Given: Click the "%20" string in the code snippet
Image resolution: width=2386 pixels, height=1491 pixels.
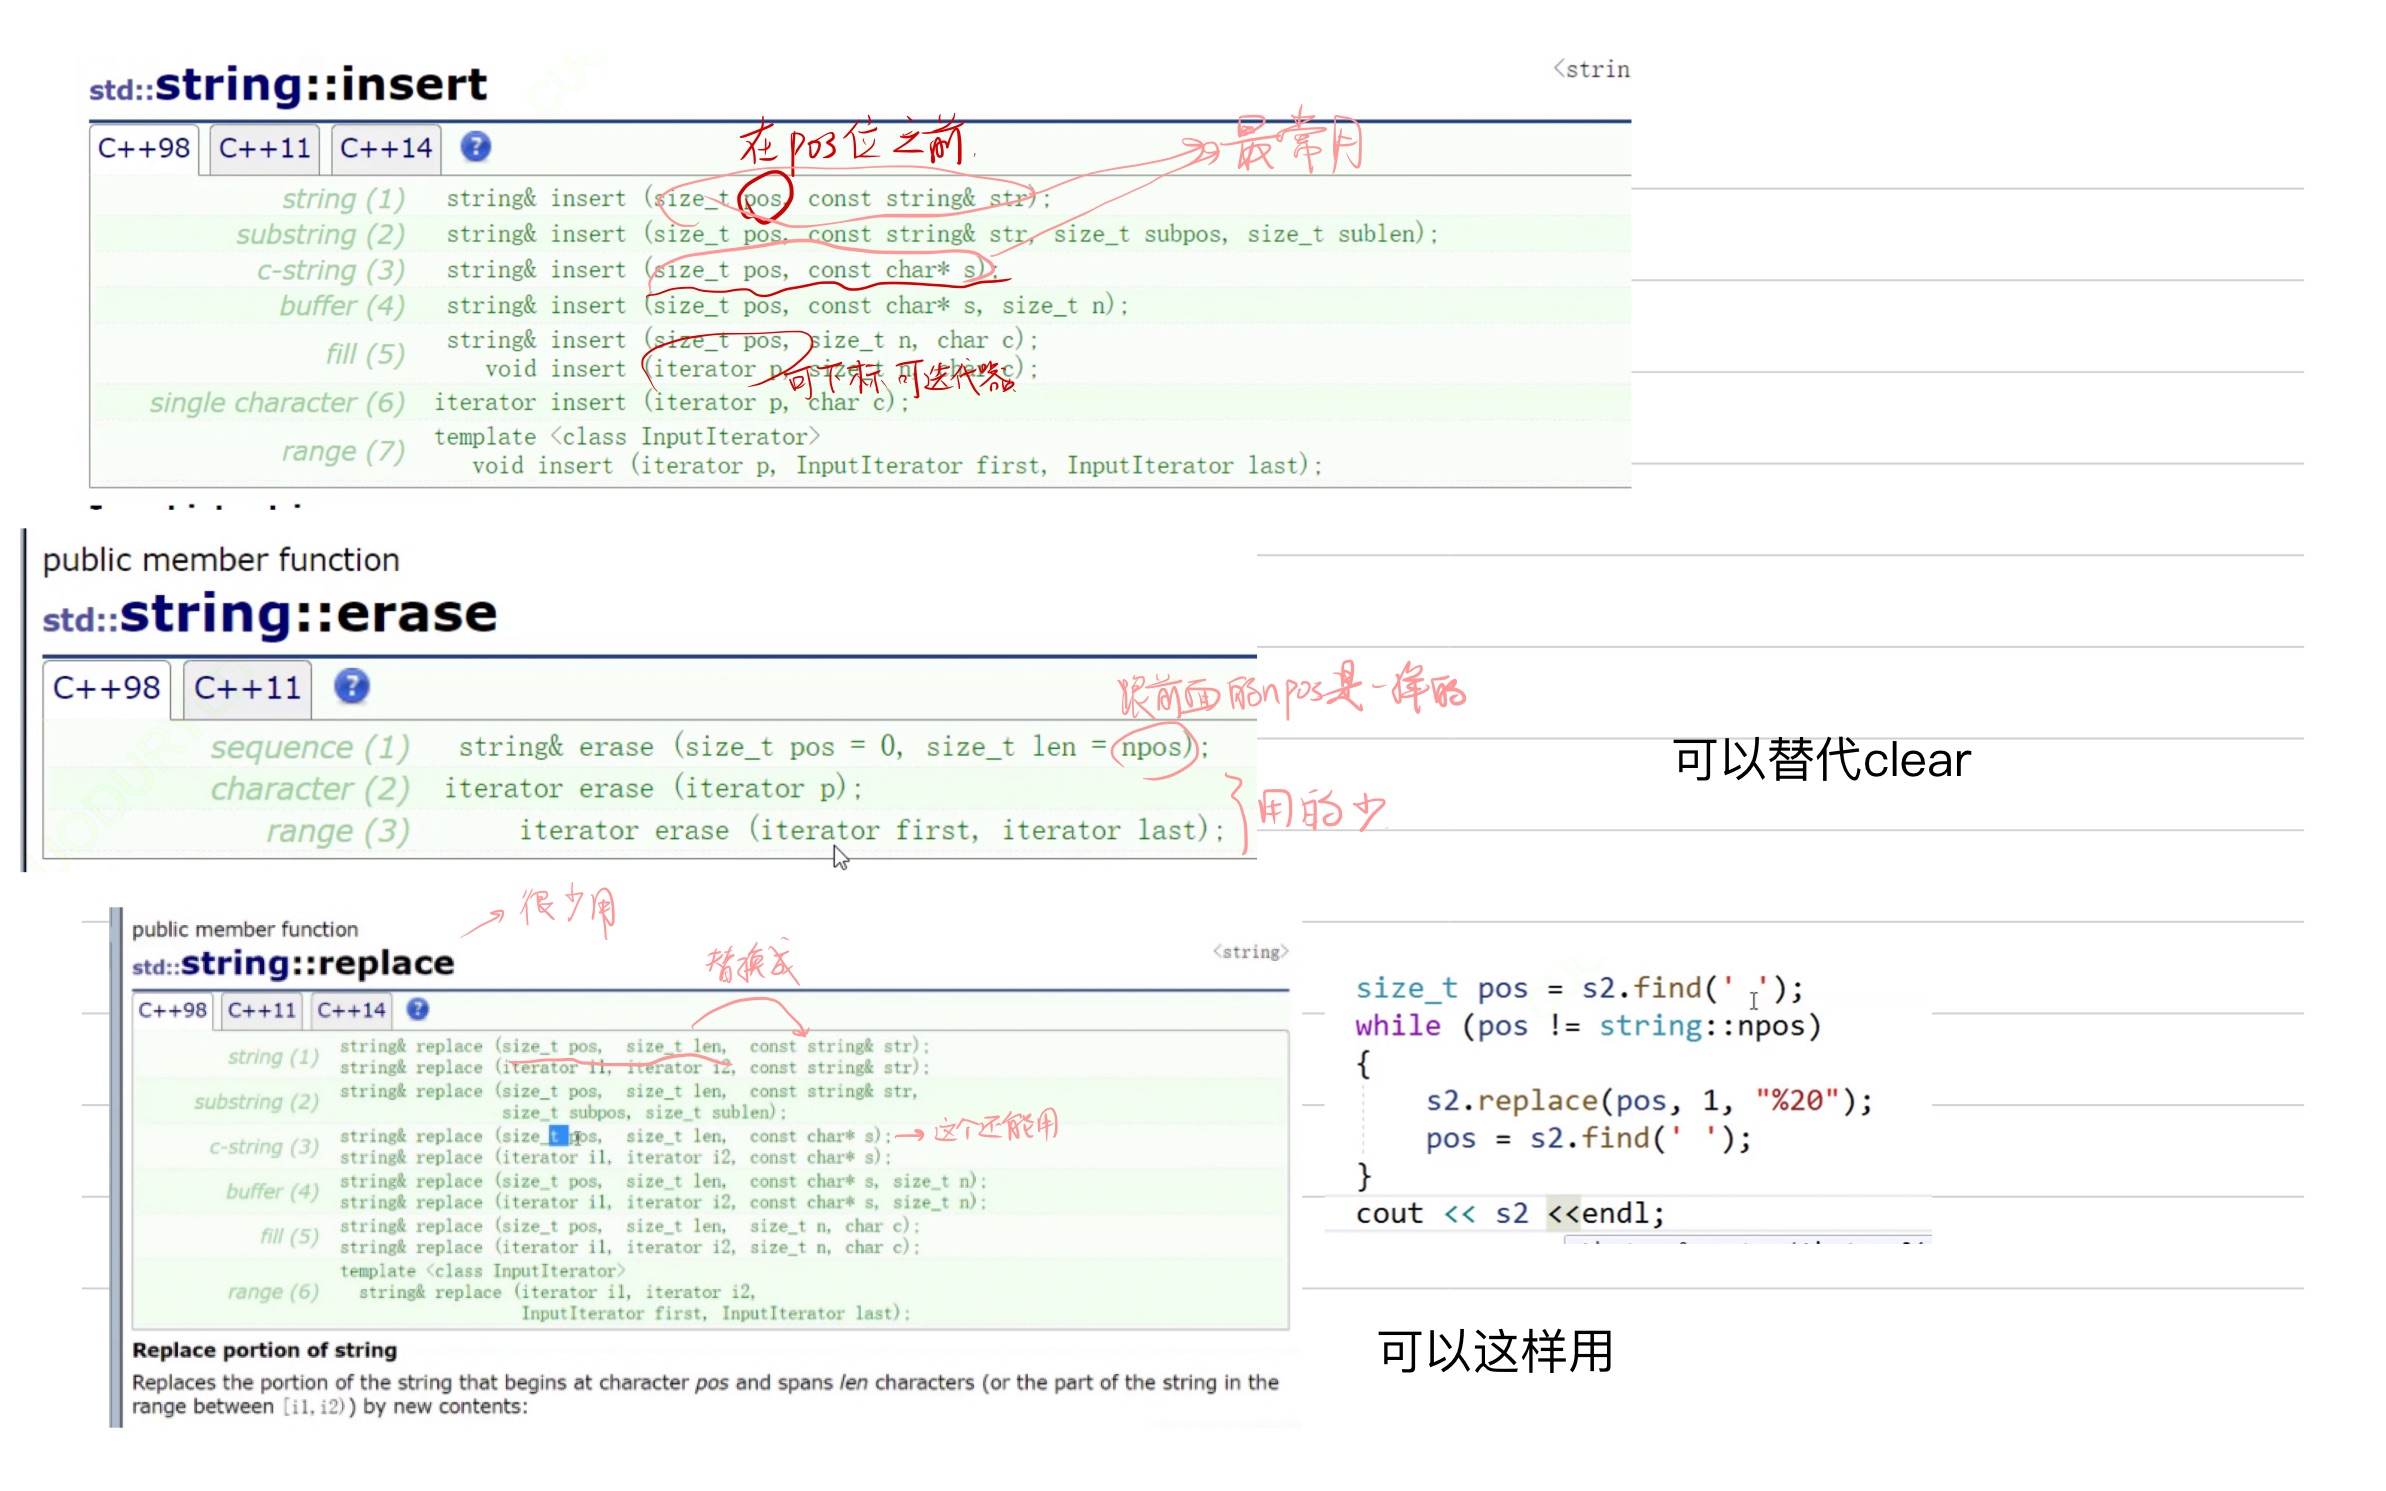Looking at the screenshot, I should (1797, 1100).
